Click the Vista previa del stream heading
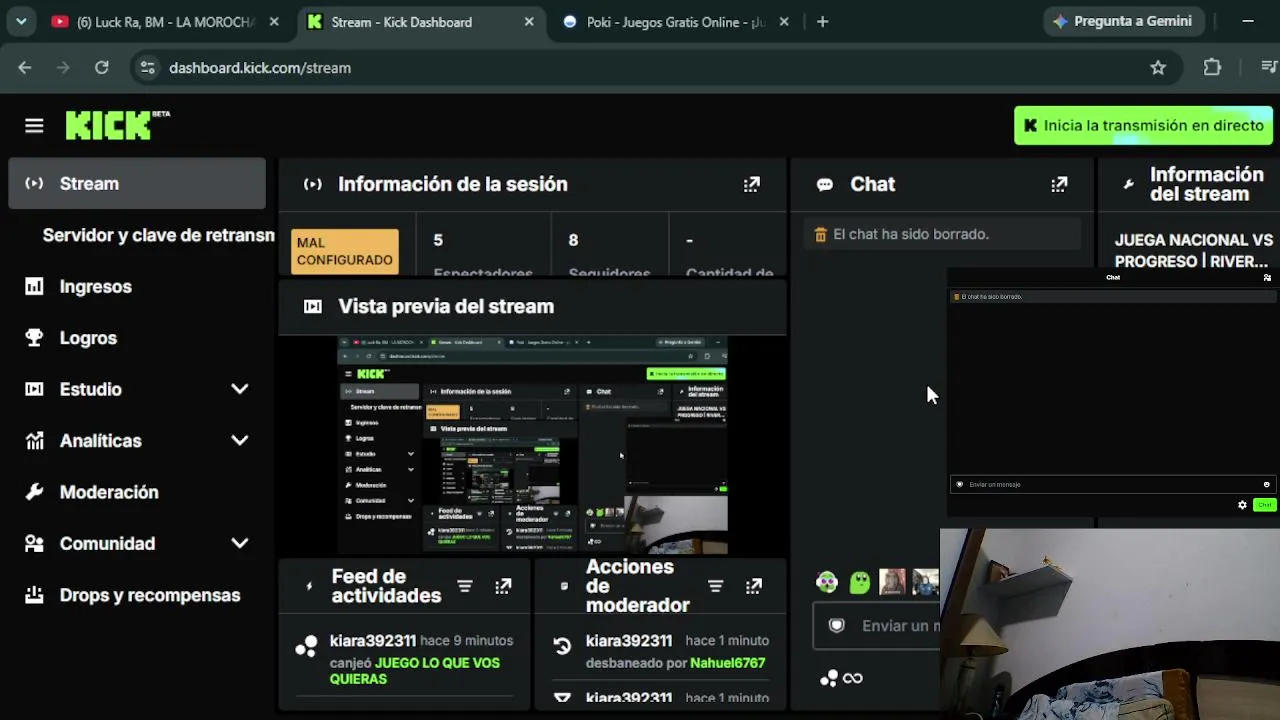The image size is (1280, 720). [446, 307]
